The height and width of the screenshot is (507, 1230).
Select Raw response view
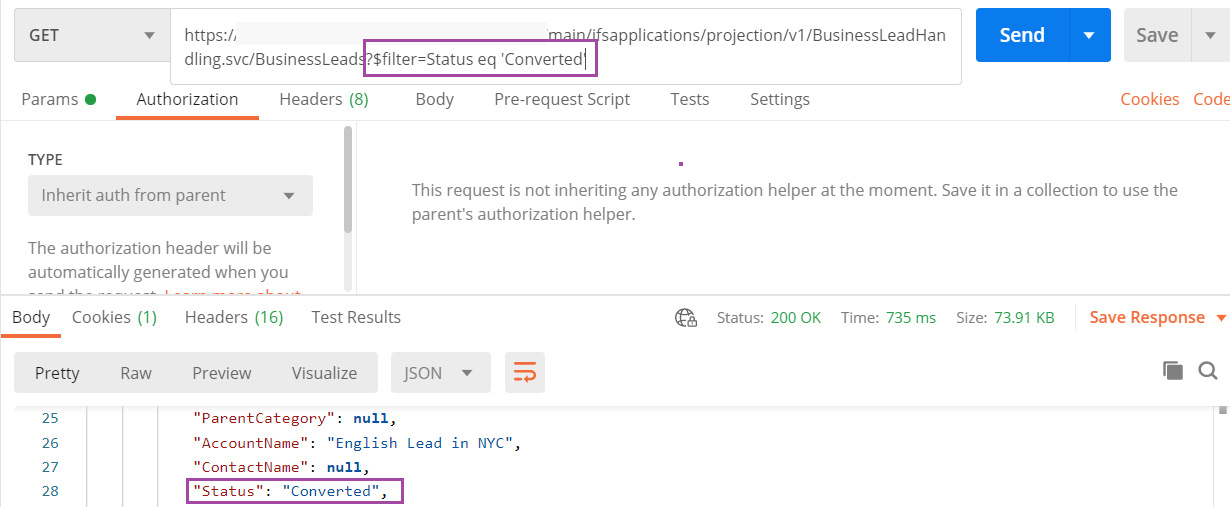coord(136,373)
